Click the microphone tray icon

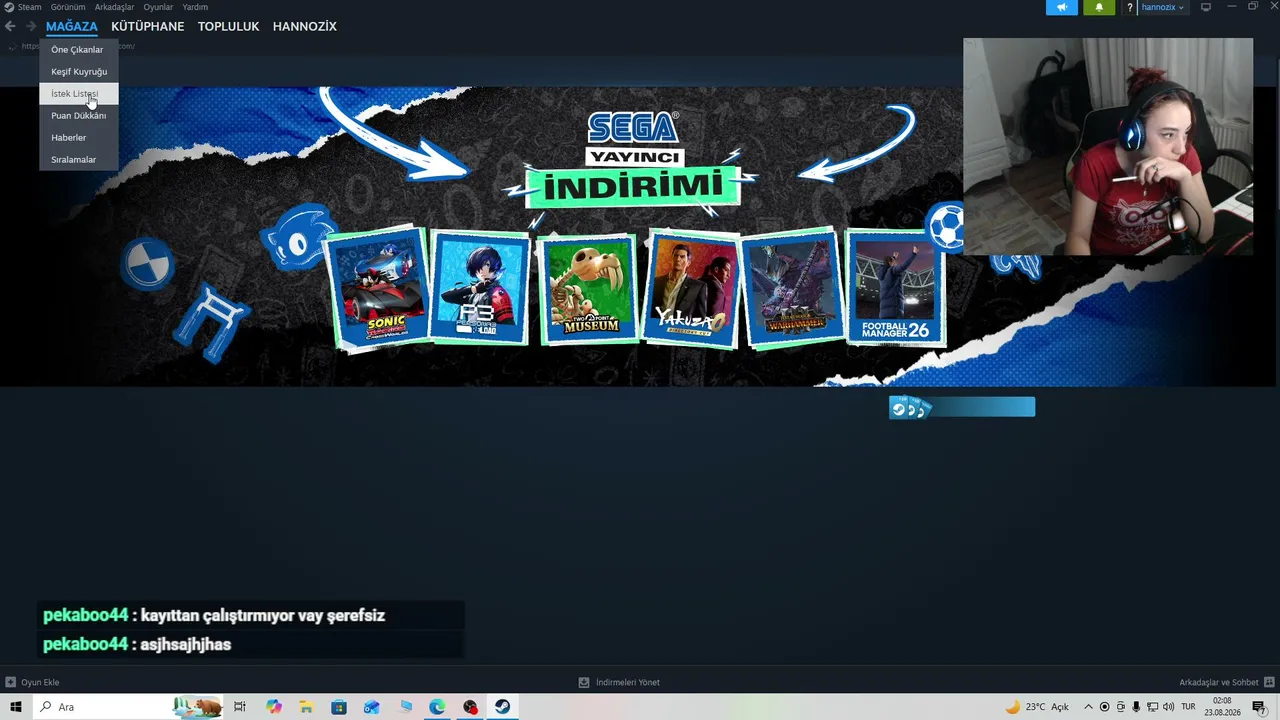(1136, 707)
